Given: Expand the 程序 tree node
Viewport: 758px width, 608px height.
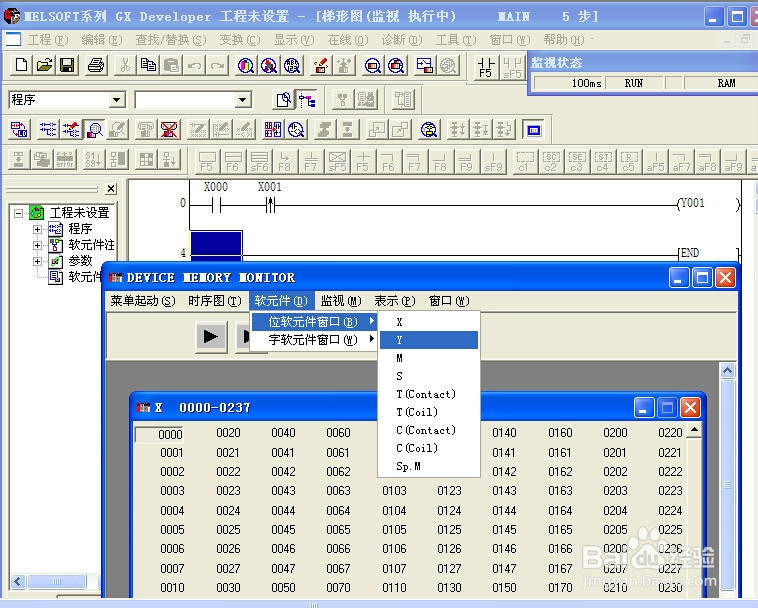Looking at the screenshot, I should tap(37, 229).
